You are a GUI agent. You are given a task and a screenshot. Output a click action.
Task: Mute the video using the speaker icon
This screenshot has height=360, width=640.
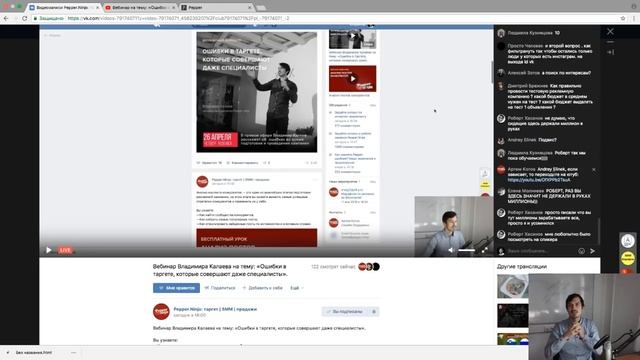coord(451,250)
